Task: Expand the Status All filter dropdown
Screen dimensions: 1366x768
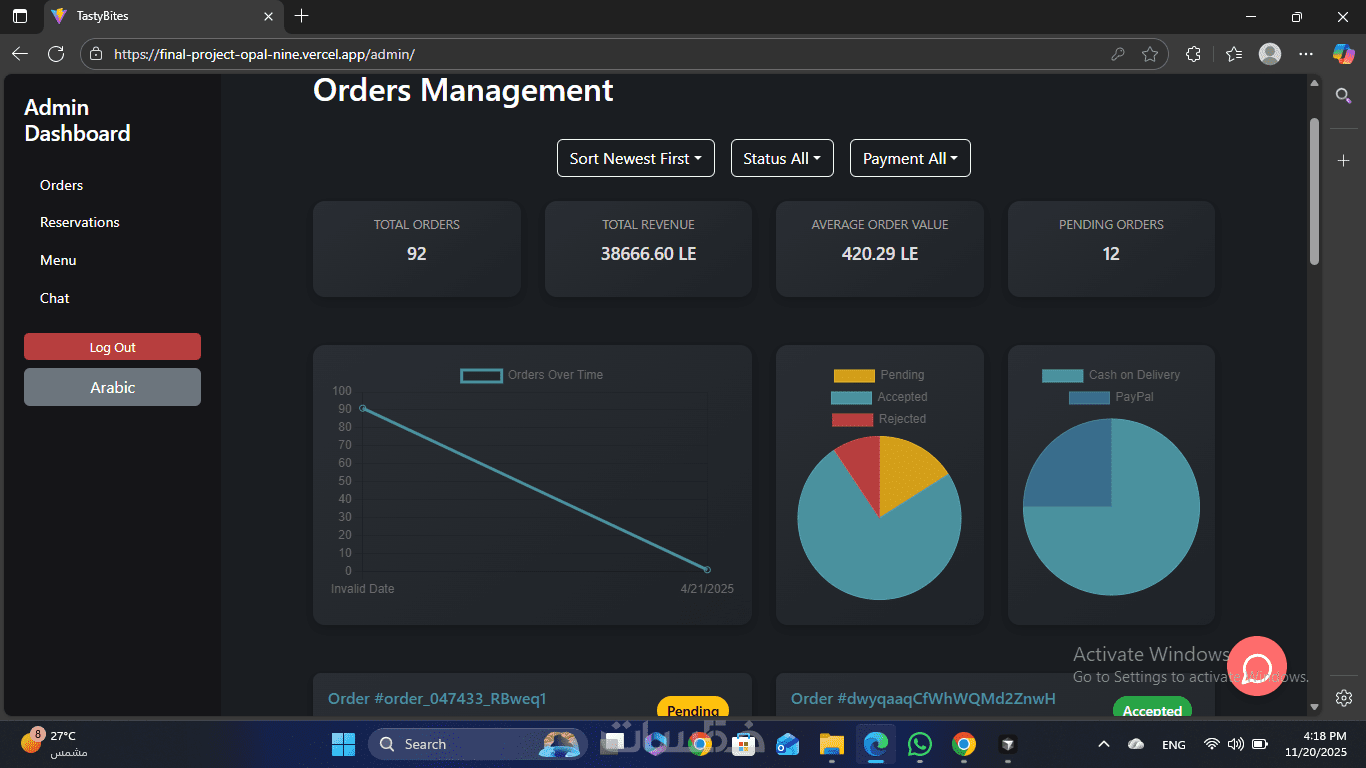Action: (x=782, y=158)
